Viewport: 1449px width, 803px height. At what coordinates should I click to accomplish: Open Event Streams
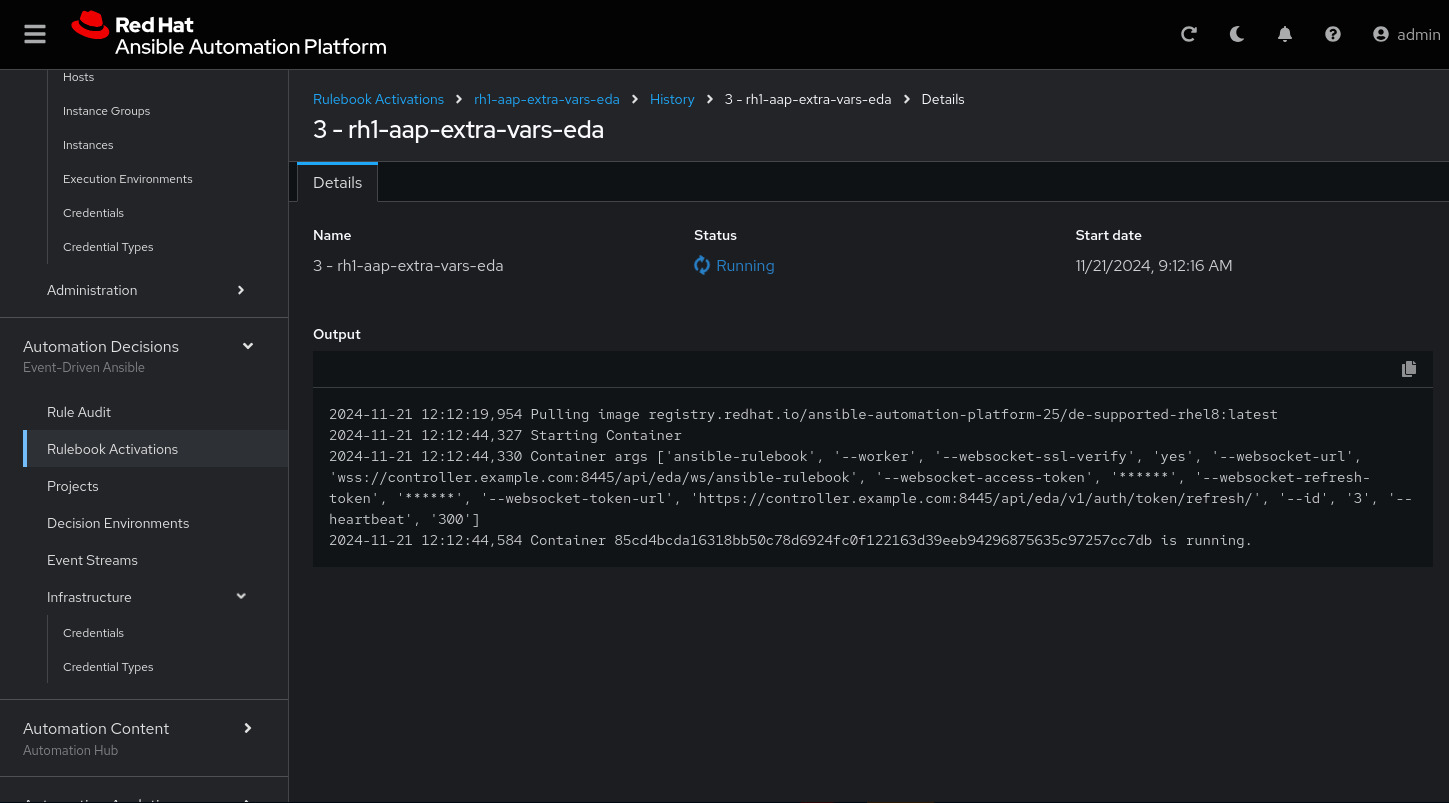point(92,560)
